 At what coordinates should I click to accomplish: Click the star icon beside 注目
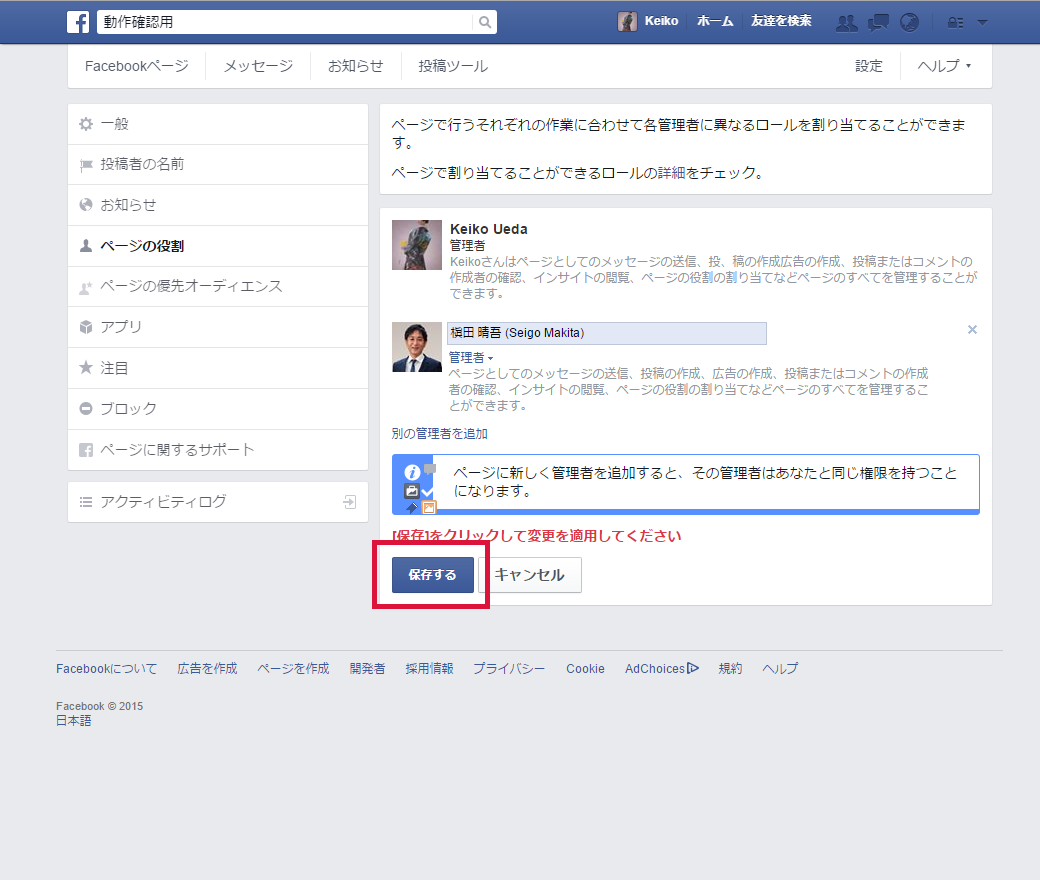(86, 367)
